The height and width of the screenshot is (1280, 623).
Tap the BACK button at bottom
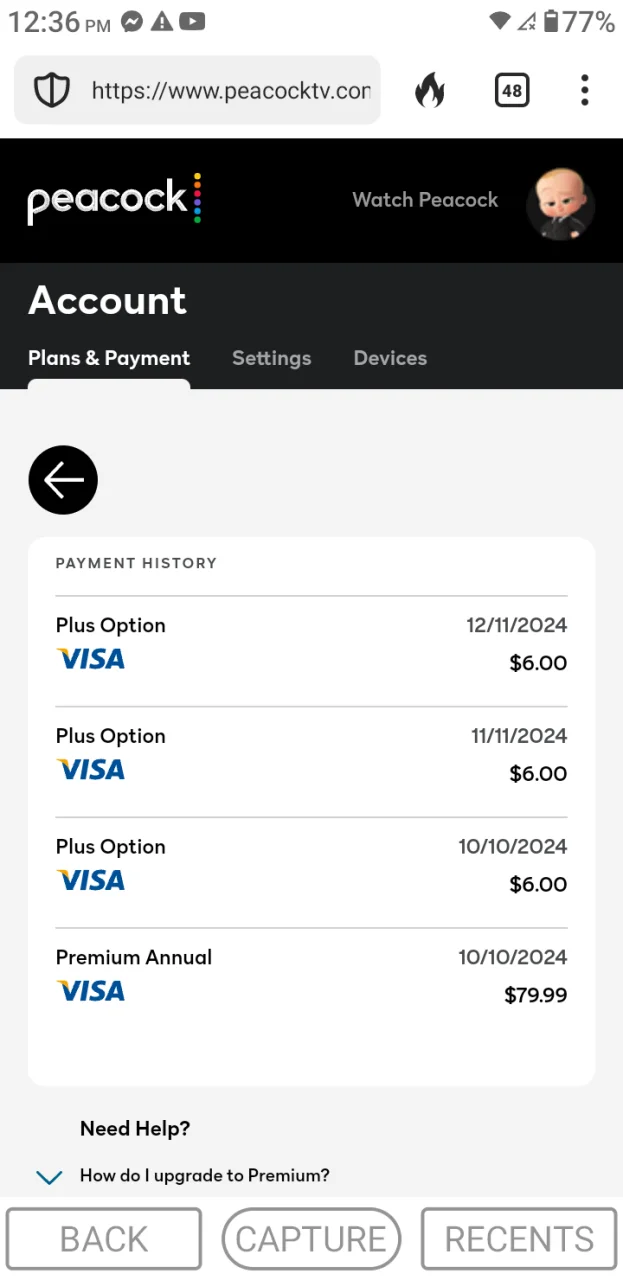[x=104, y=1239]
